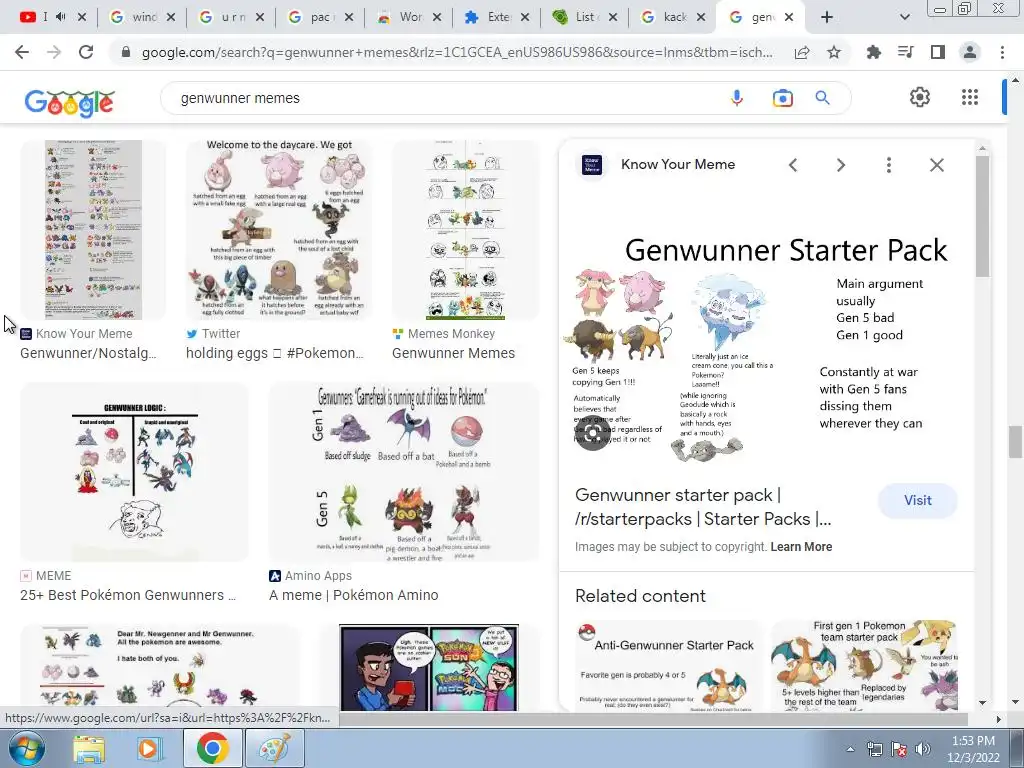Close the image preview panel
The width and height of the screenshot is (1024, 768).
tap(936, 165)
